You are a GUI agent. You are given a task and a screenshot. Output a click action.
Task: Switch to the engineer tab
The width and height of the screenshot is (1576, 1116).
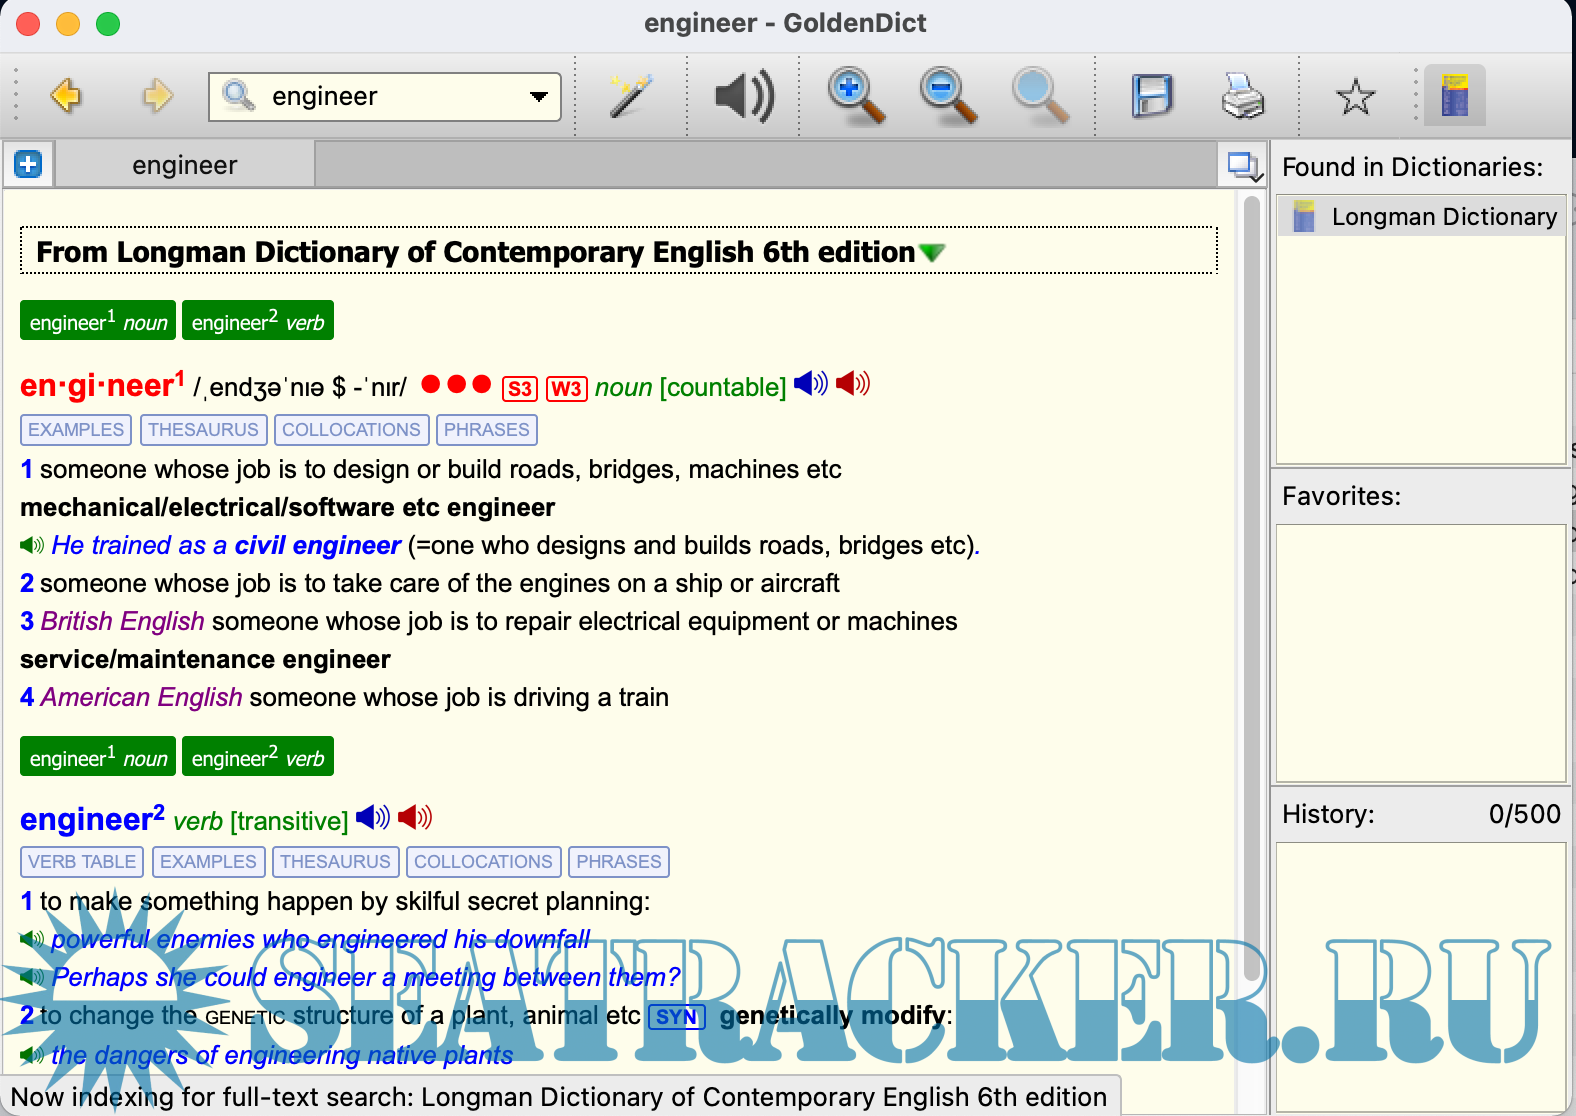pos(185,165)
